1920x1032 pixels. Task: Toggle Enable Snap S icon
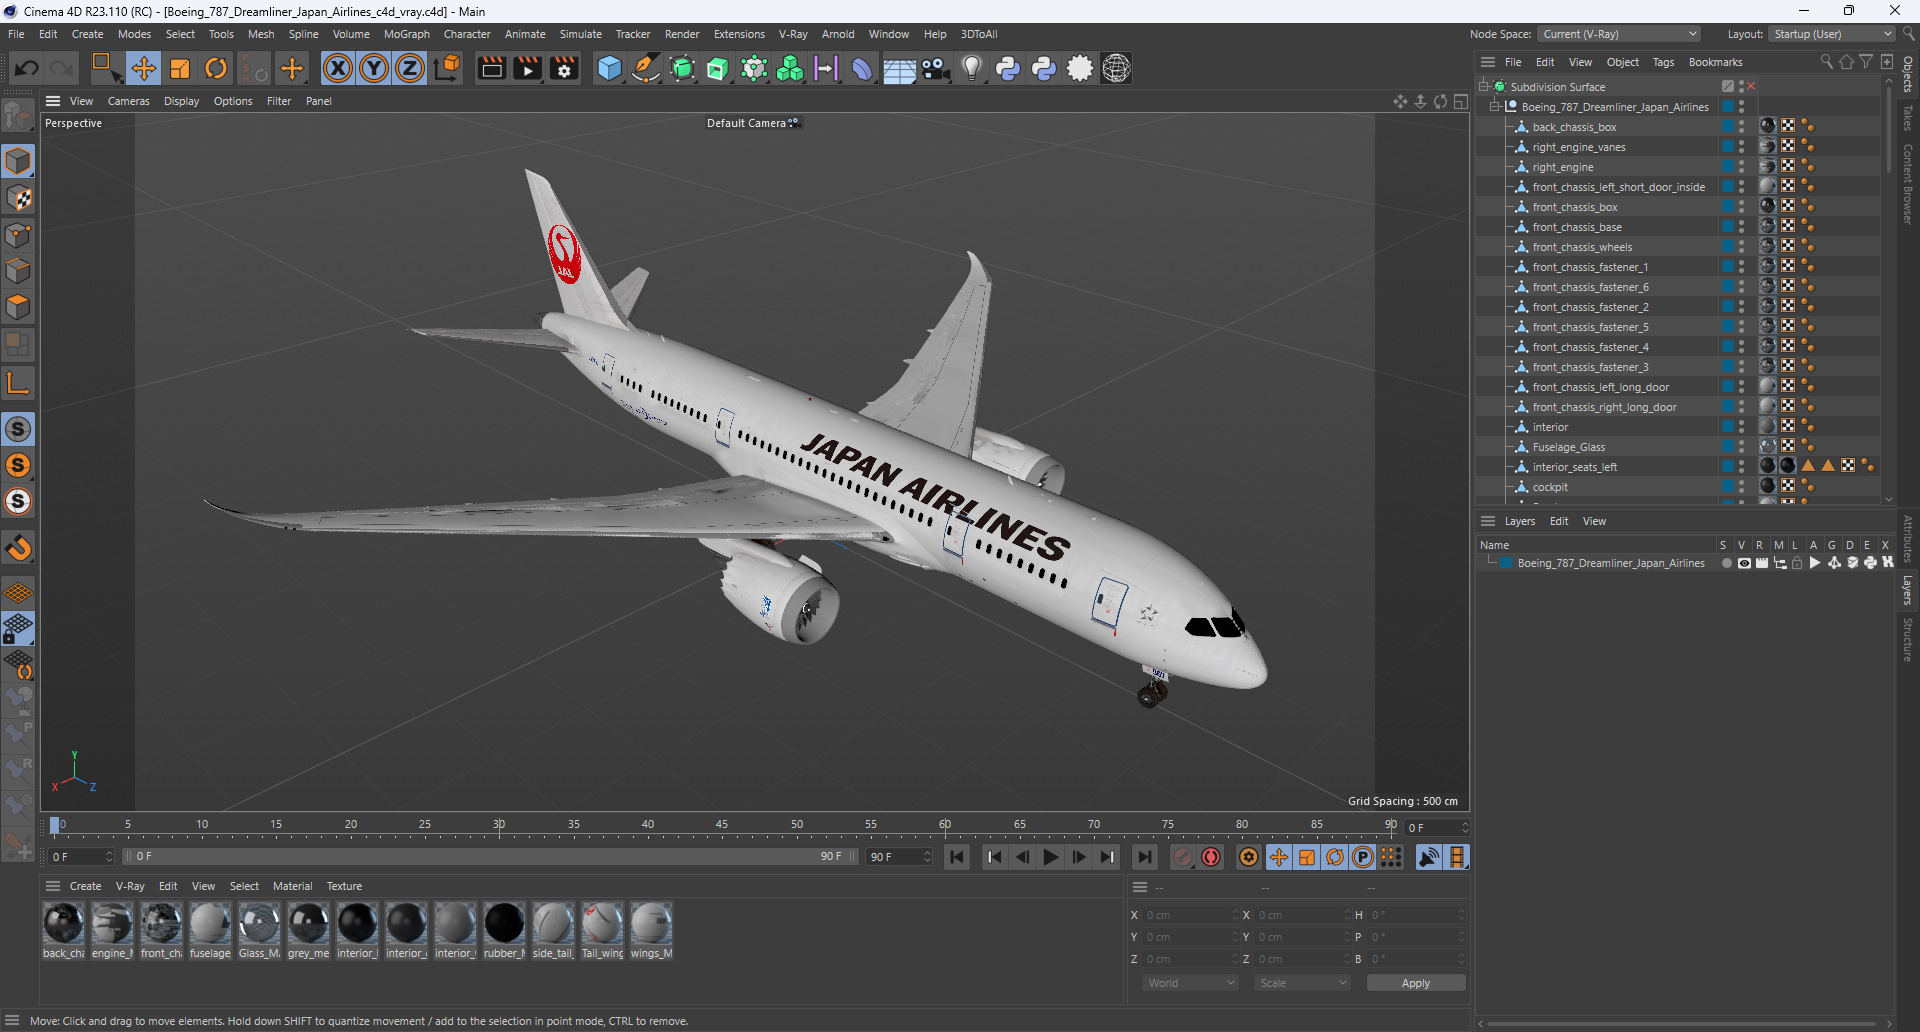coord(18,429)
